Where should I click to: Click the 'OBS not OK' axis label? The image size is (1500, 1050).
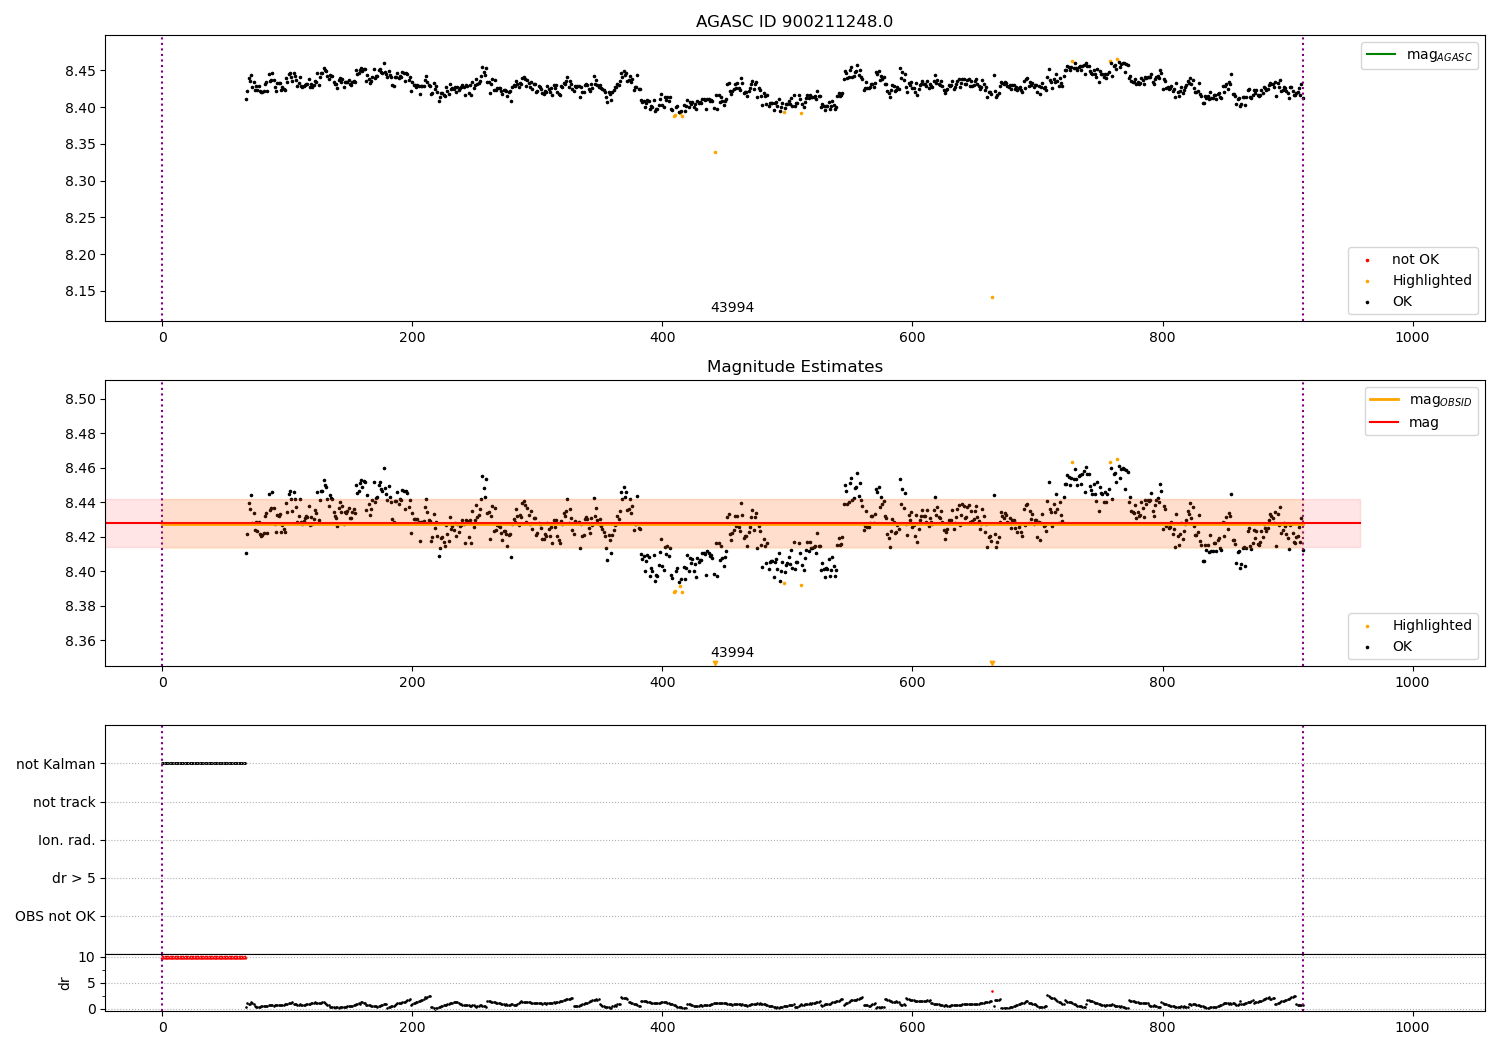point(55,916)
